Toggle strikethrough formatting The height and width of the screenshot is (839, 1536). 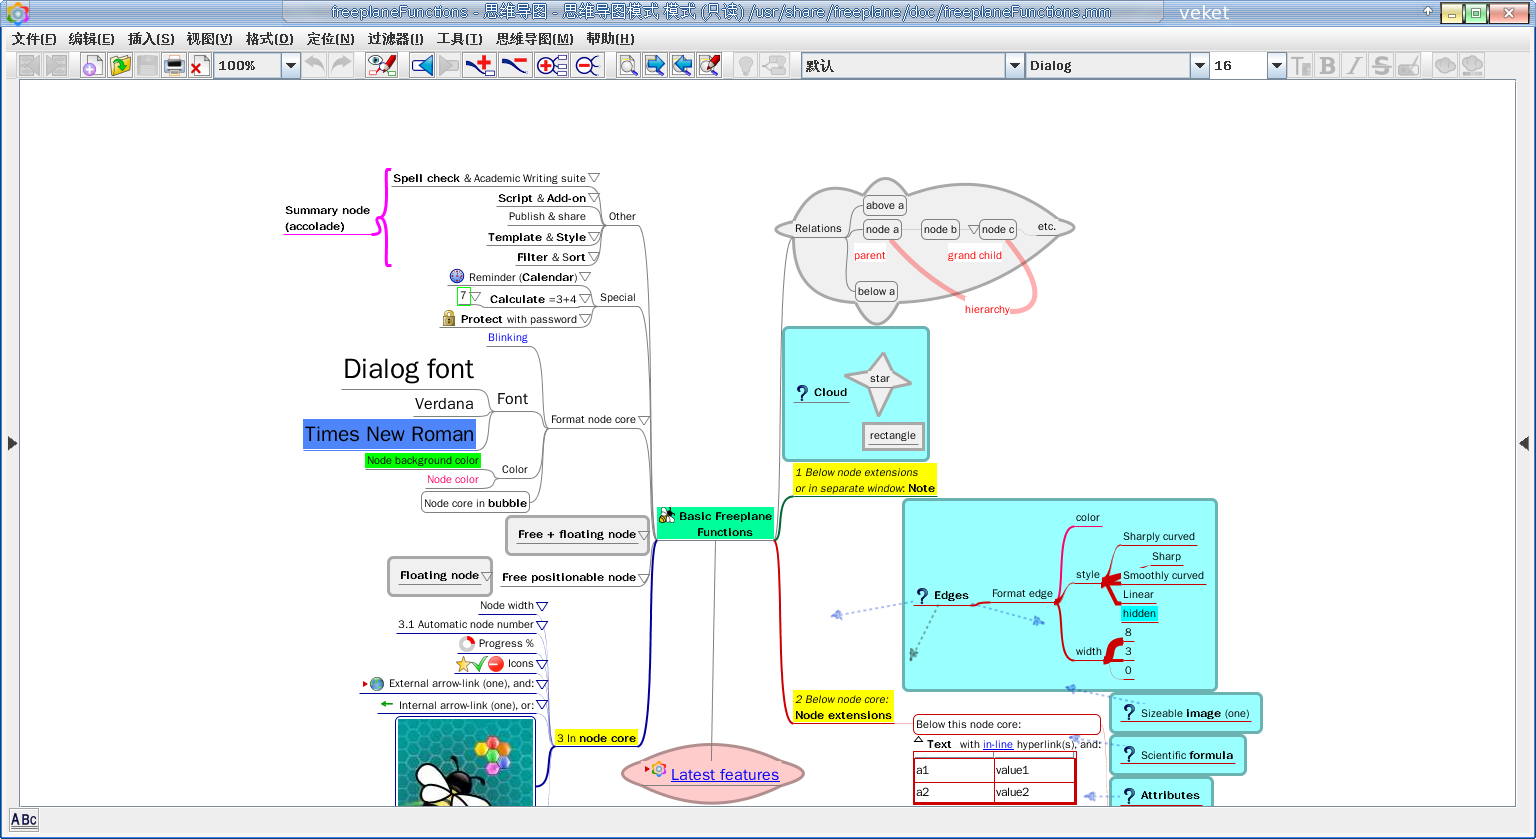(1381, 66)
